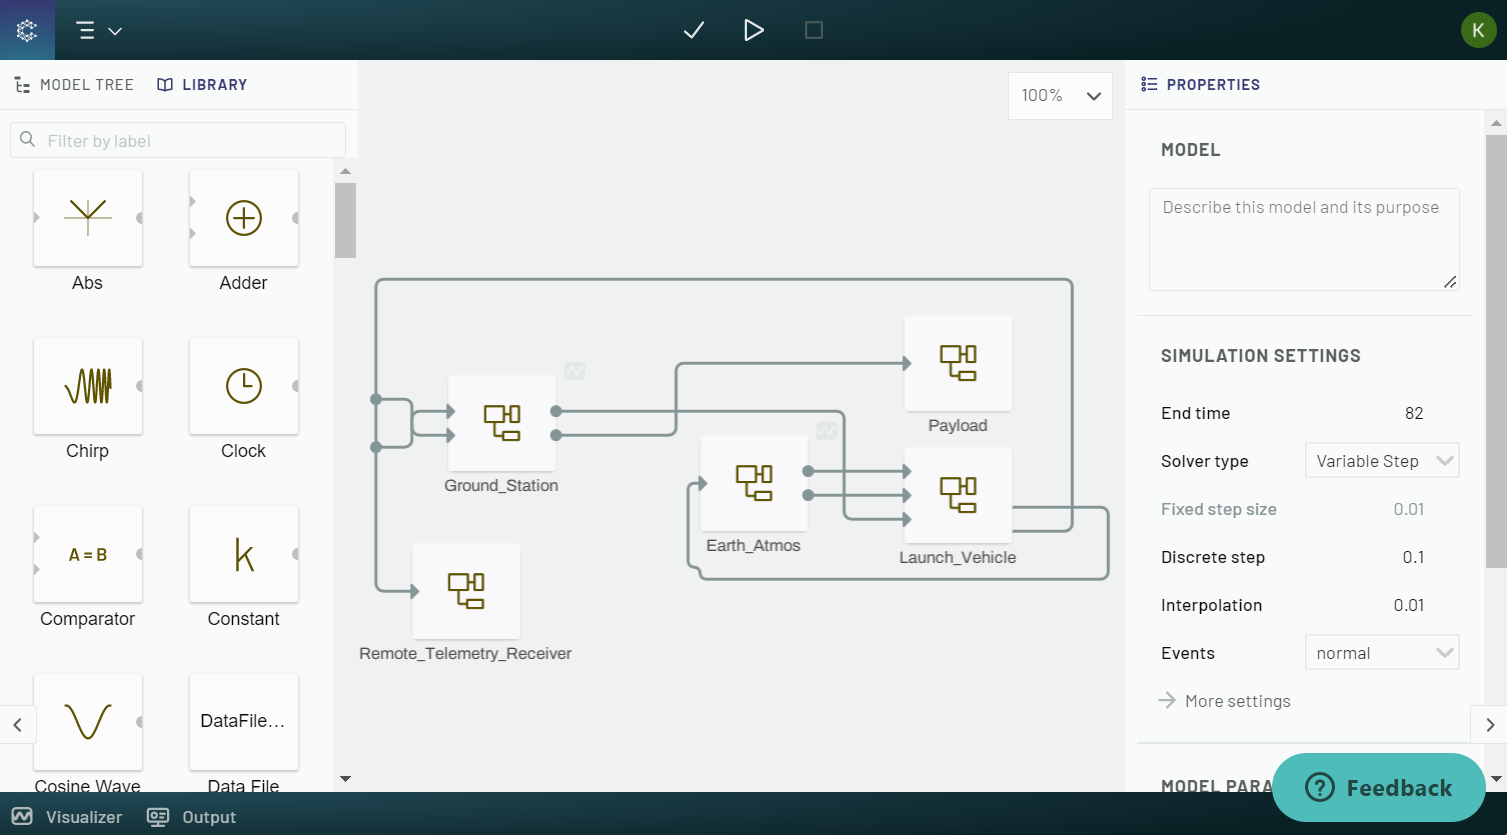The height and width of the screenshot is (835, 1507).
Task: Open the zoom level dropdown at 100%
Action: tap(1059, 95)
